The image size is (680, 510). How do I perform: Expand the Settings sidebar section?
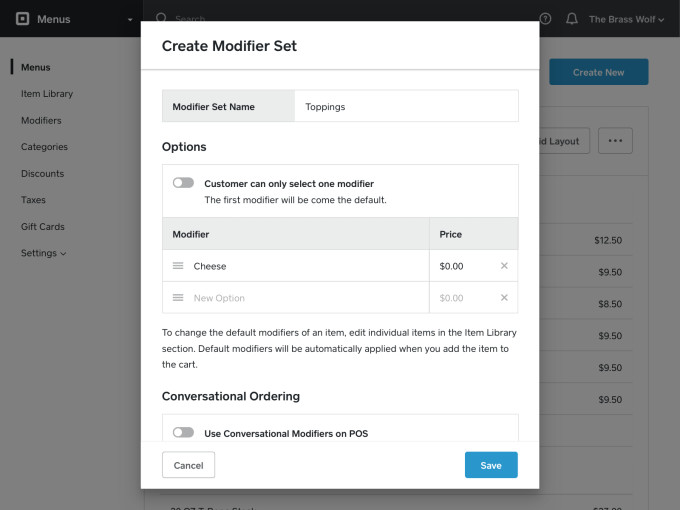tap(44, 253)
